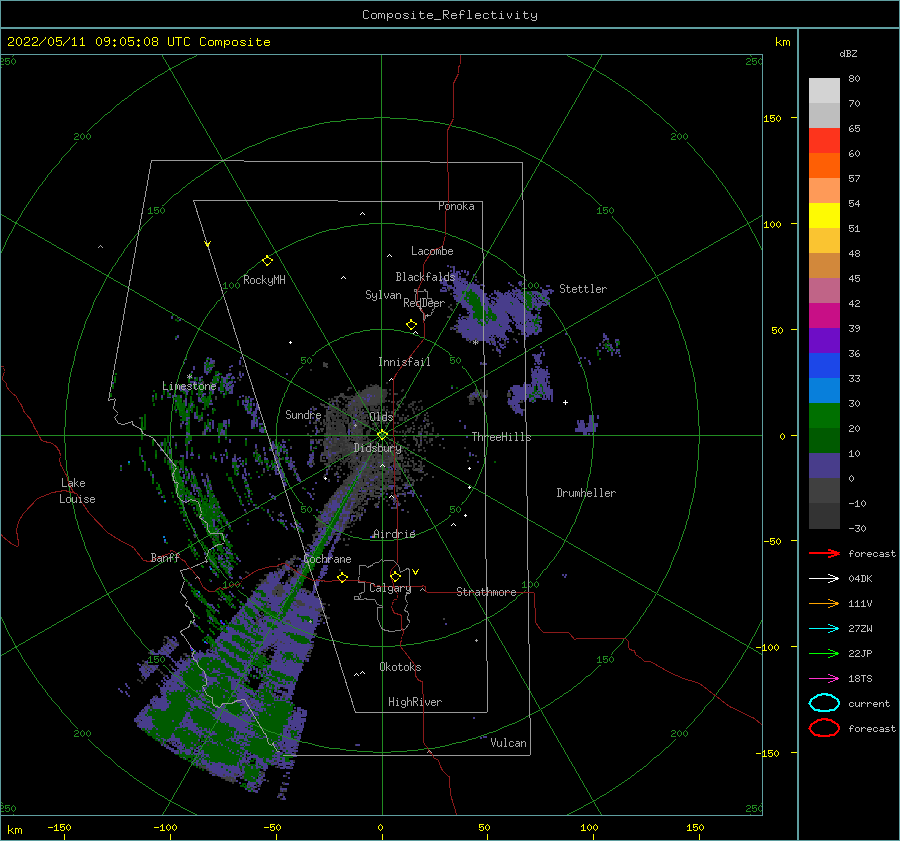Click the Okotoks label
The width and height of the screenshot is (900, 841).
(x=400, y=667)
